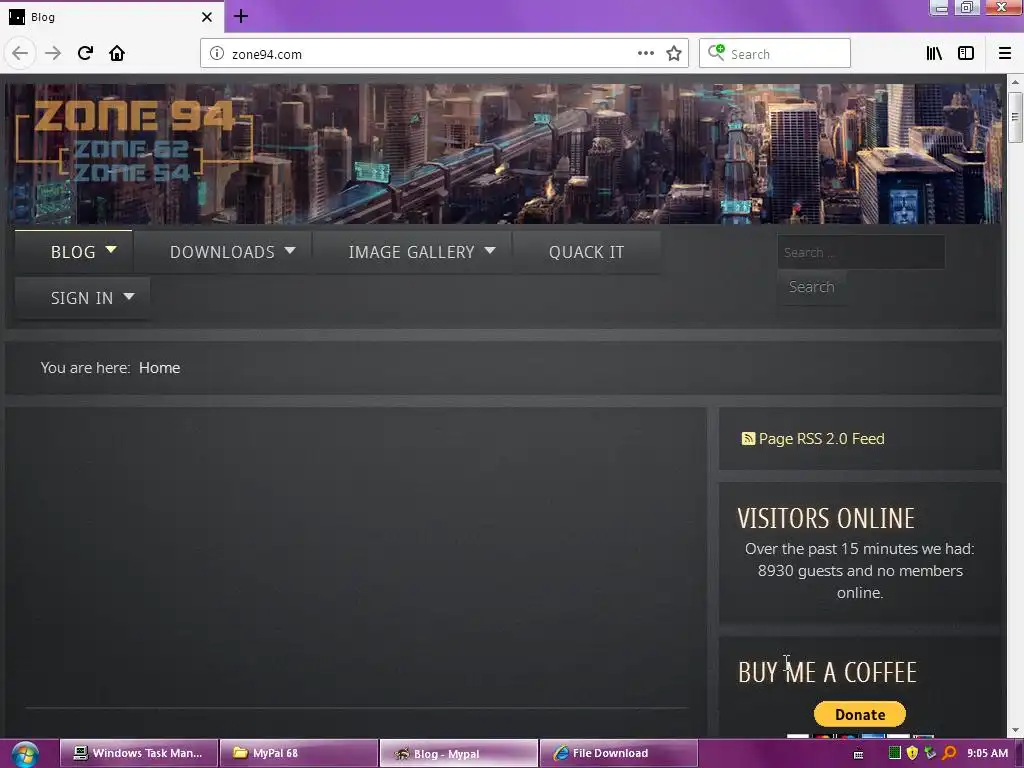Open a new tab with plus
This screenshot has height=768, width=1024.
[x=241, y=16]
